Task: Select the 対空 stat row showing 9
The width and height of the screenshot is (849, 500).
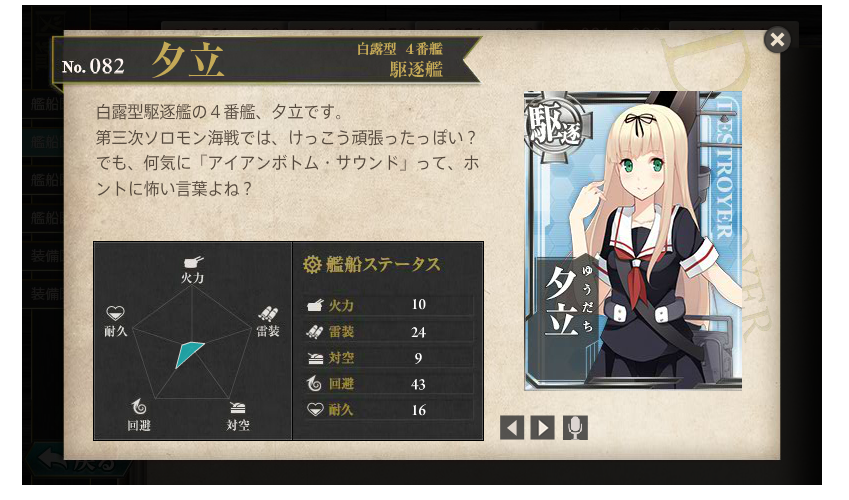Action: (x=389, y=358)
